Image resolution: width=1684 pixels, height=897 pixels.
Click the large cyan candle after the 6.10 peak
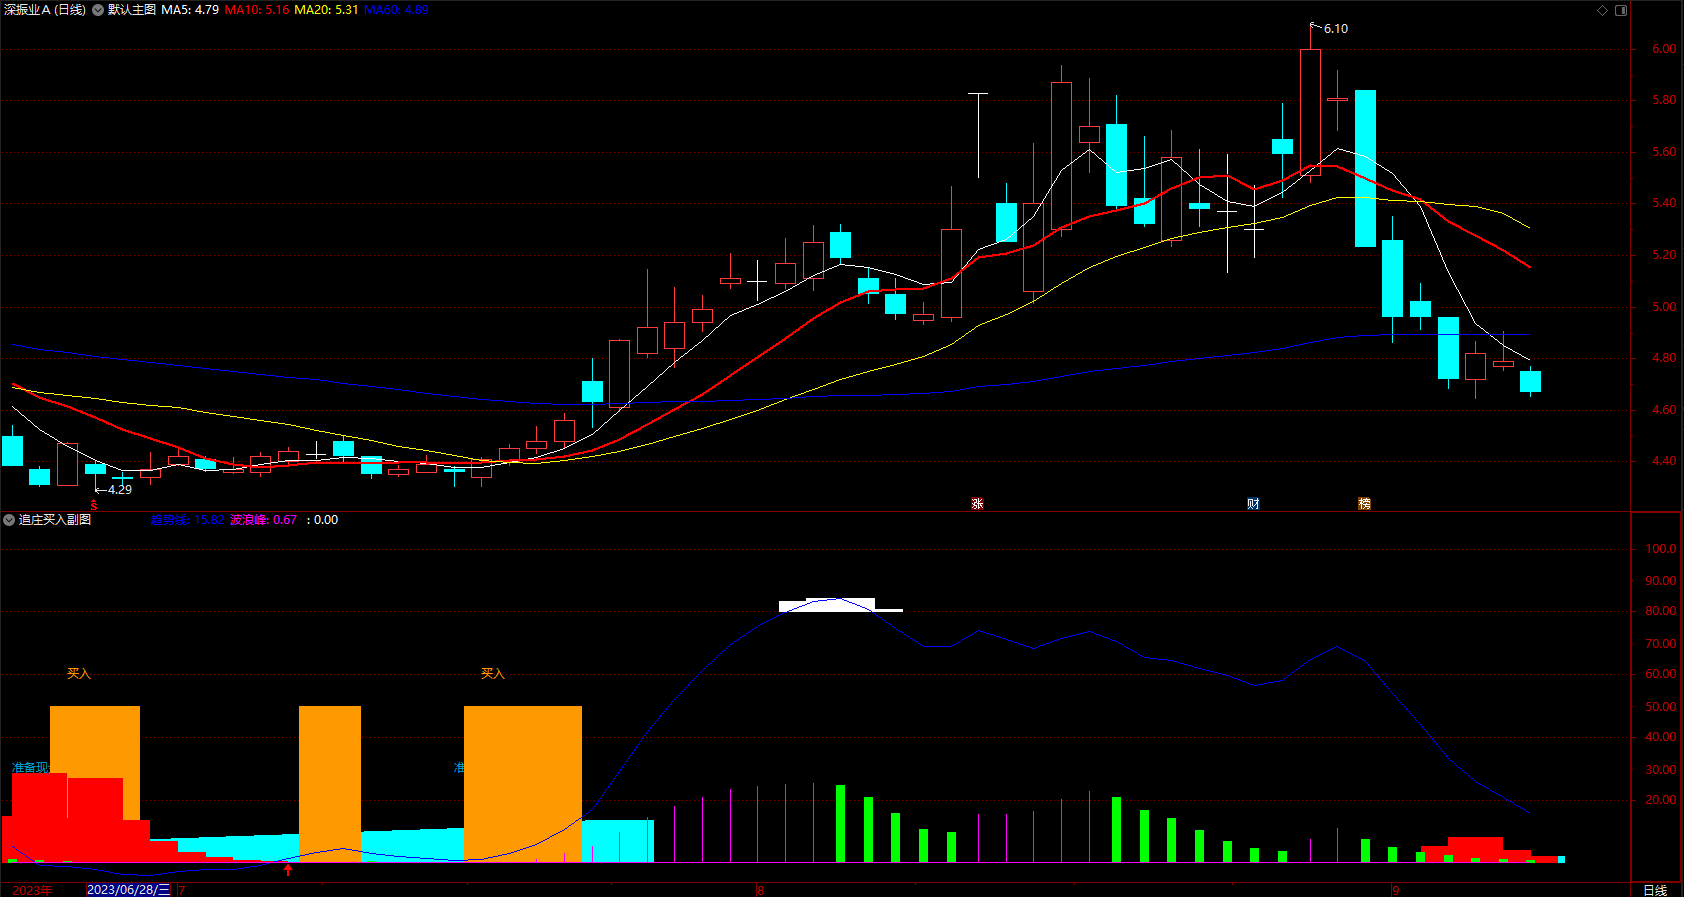[x=1365, y=168]
